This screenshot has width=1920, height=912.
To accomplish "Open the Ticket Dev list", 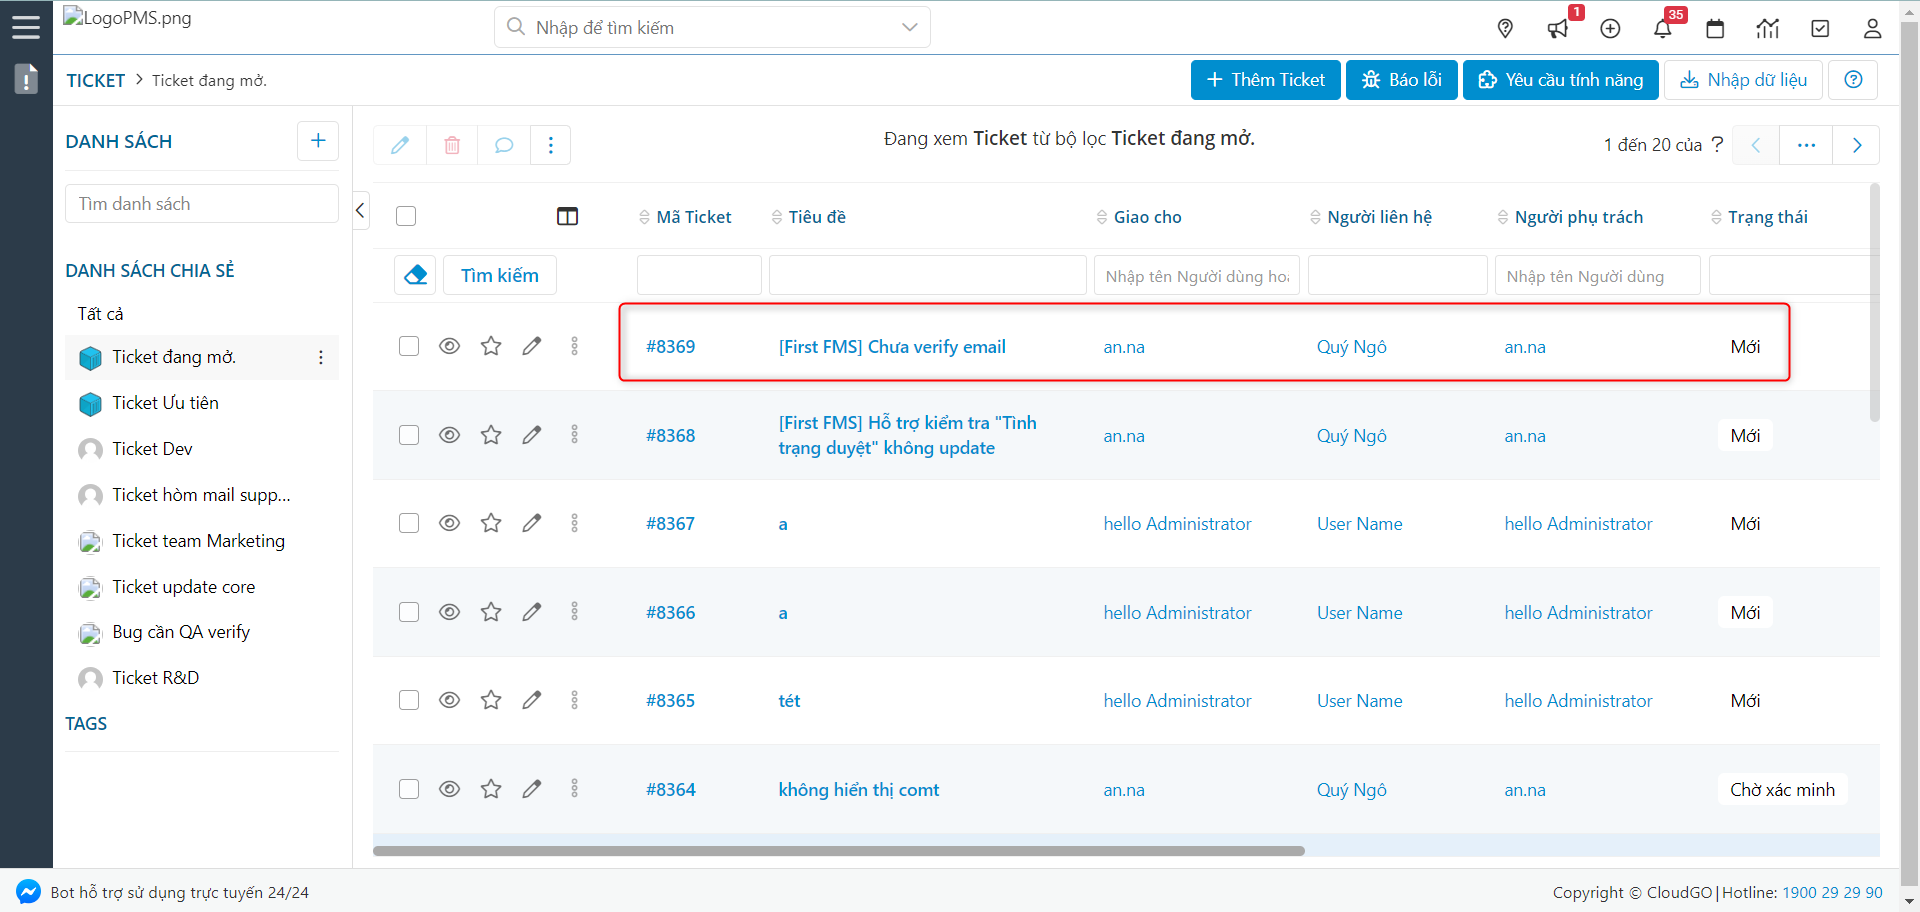I will [x=152, y=449].
